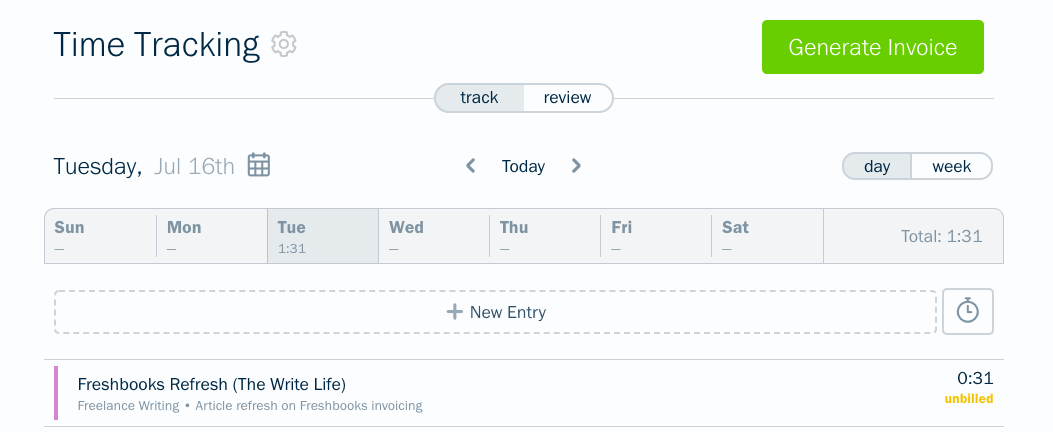Select Sat in the week bar

(x=767, y=236)
